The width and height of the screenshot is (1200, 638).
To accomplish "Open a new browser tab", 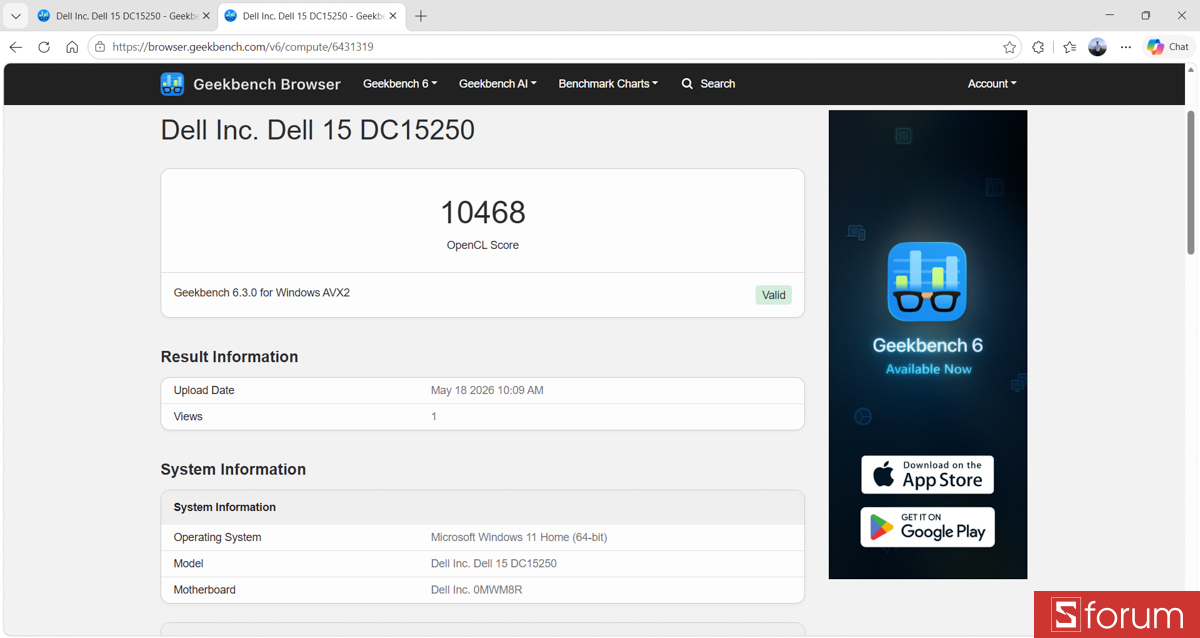I will coord(421,16).
